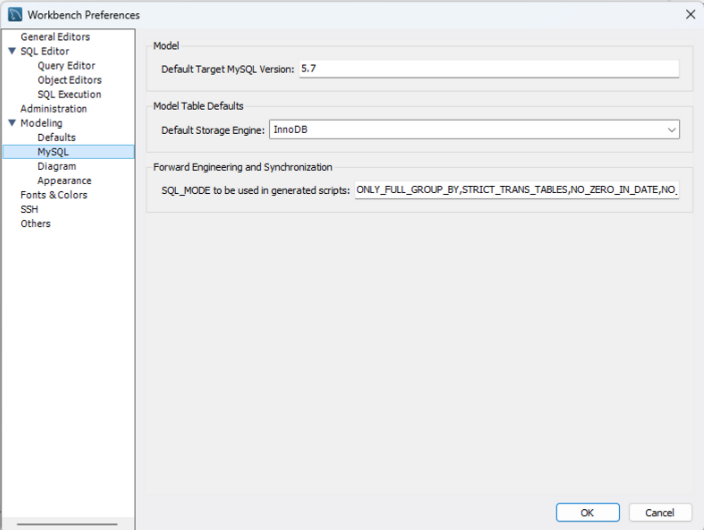
Task: Click the SQL_MODE to be used label
Action: 255,190
